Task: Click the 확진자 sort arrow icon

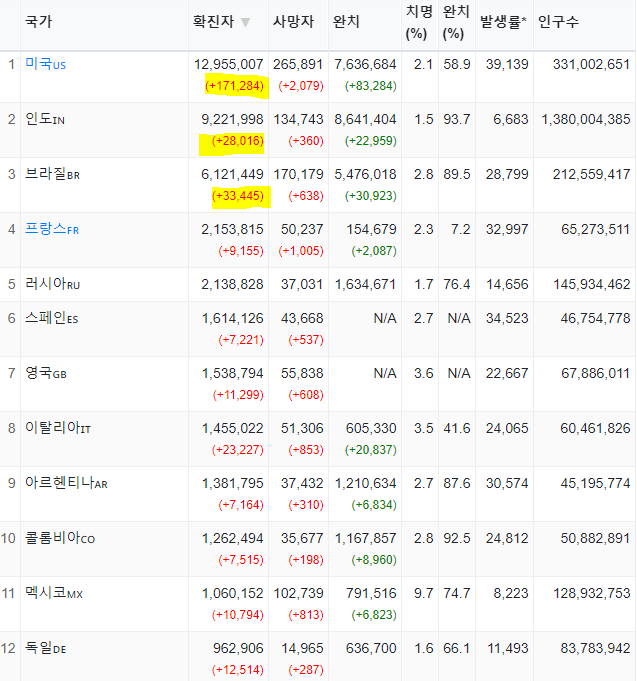Action: coord(245,22)
